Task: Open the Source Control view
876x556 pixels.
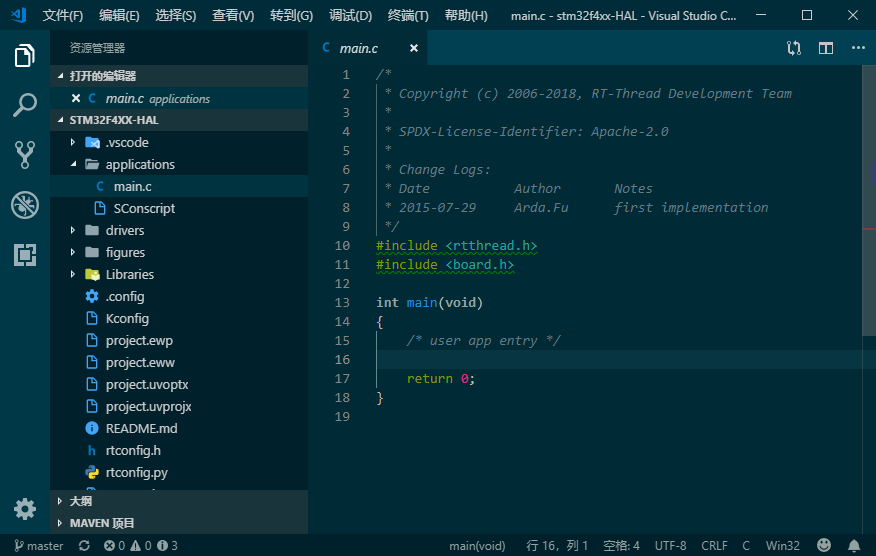Action: coord(25,155)
